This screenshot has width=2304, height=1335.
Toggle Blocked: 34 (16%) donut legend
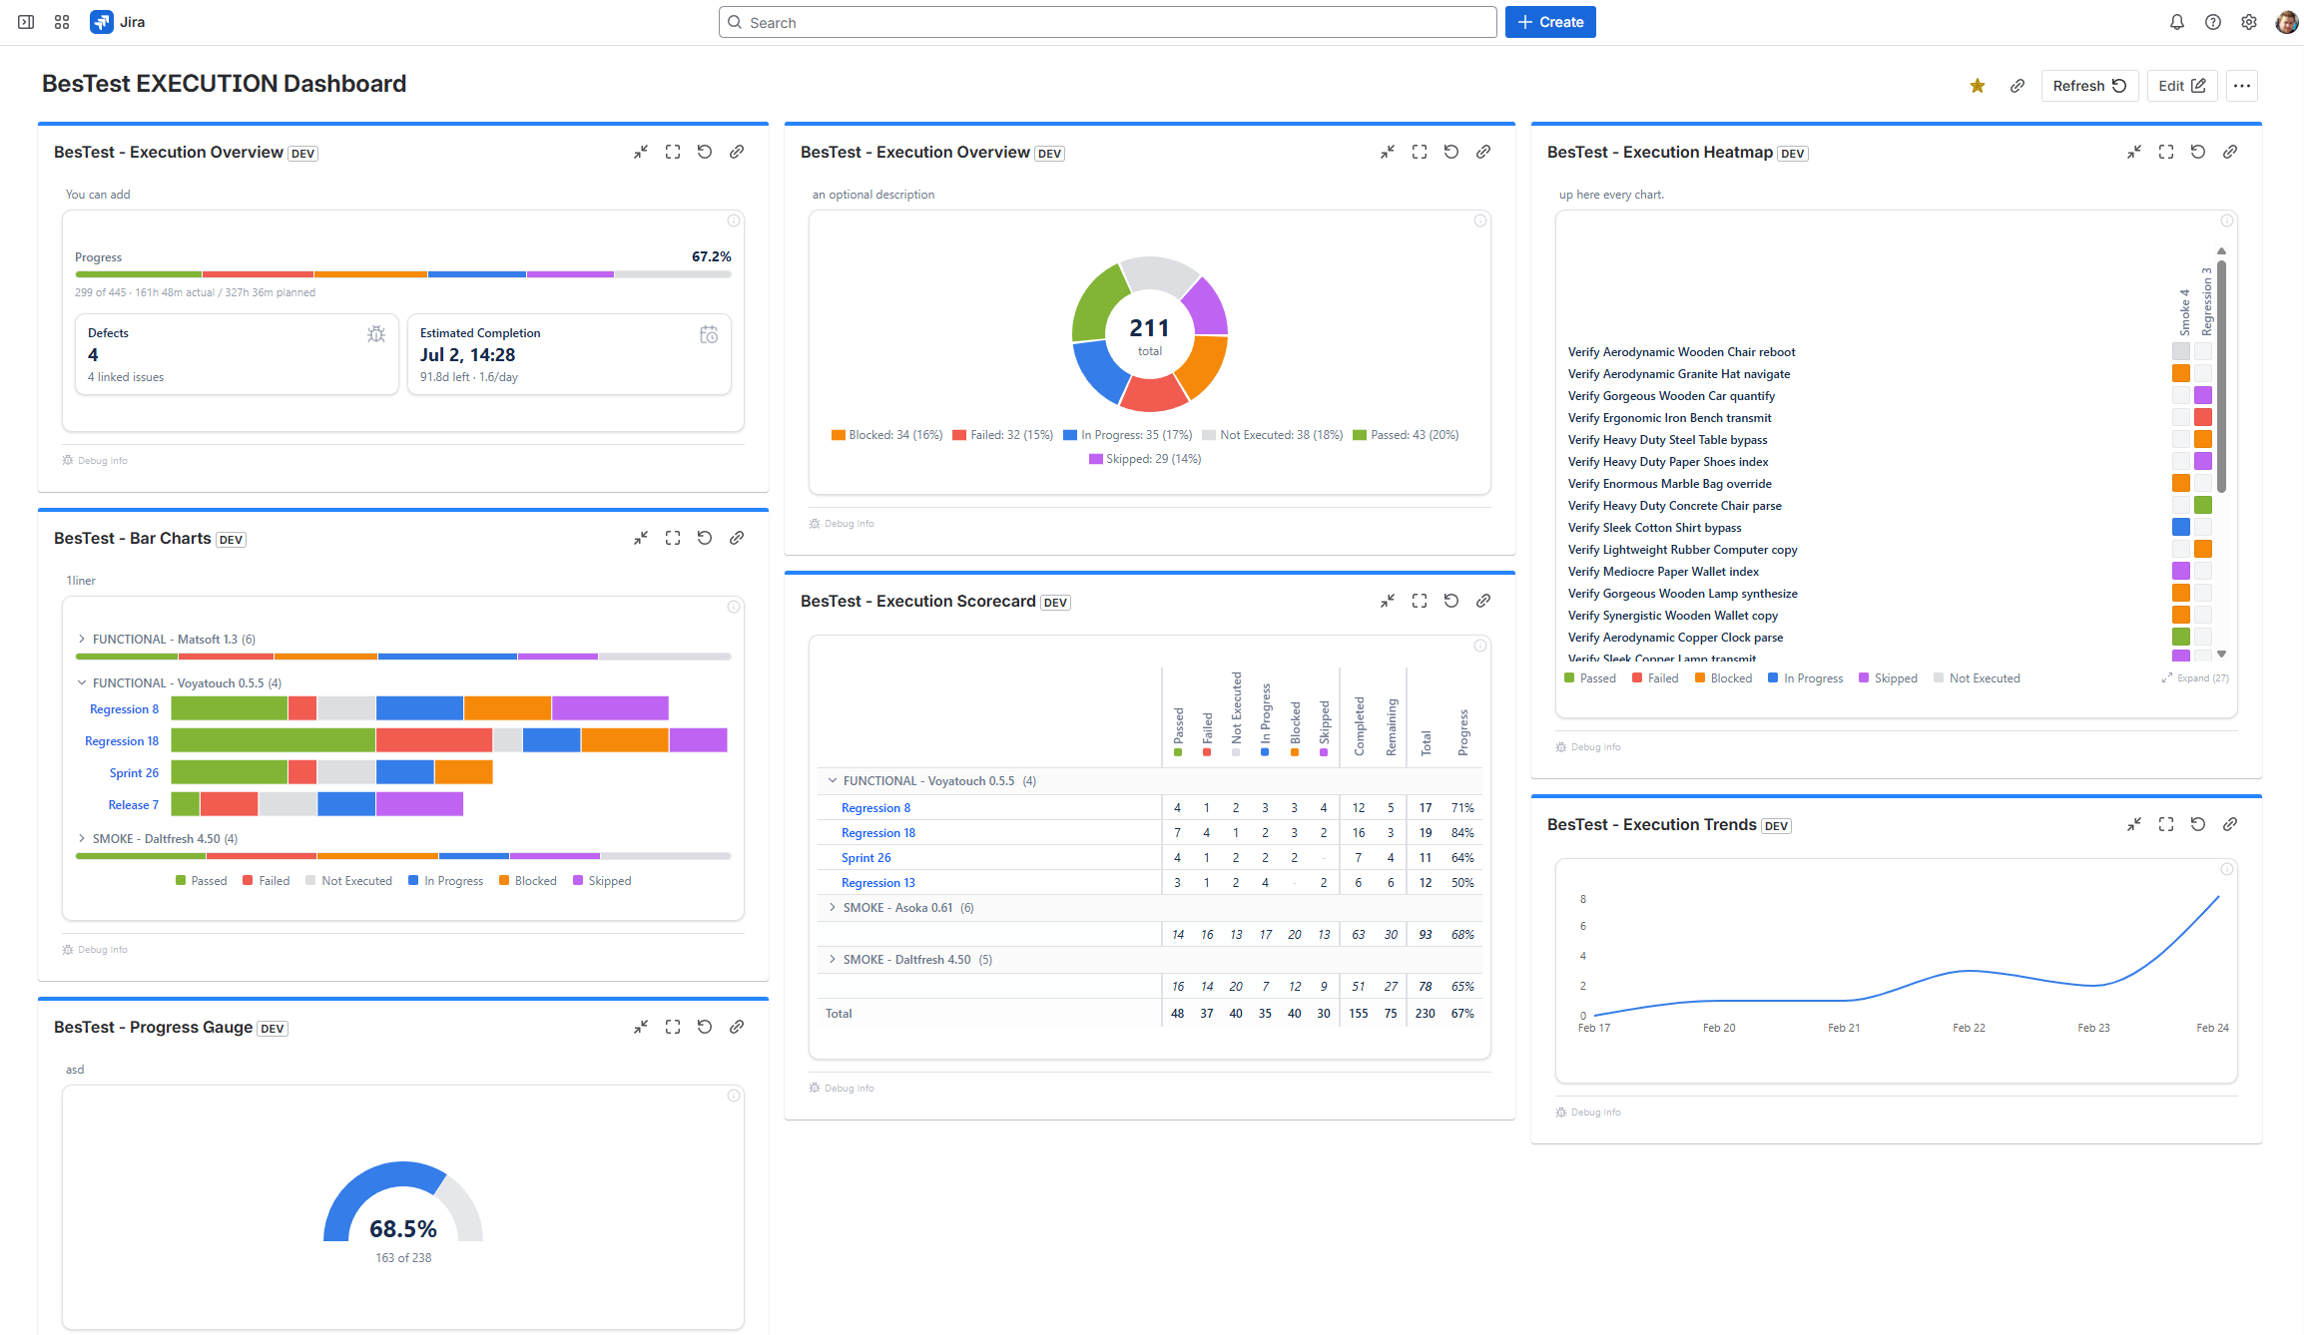(x=887, y=435)
